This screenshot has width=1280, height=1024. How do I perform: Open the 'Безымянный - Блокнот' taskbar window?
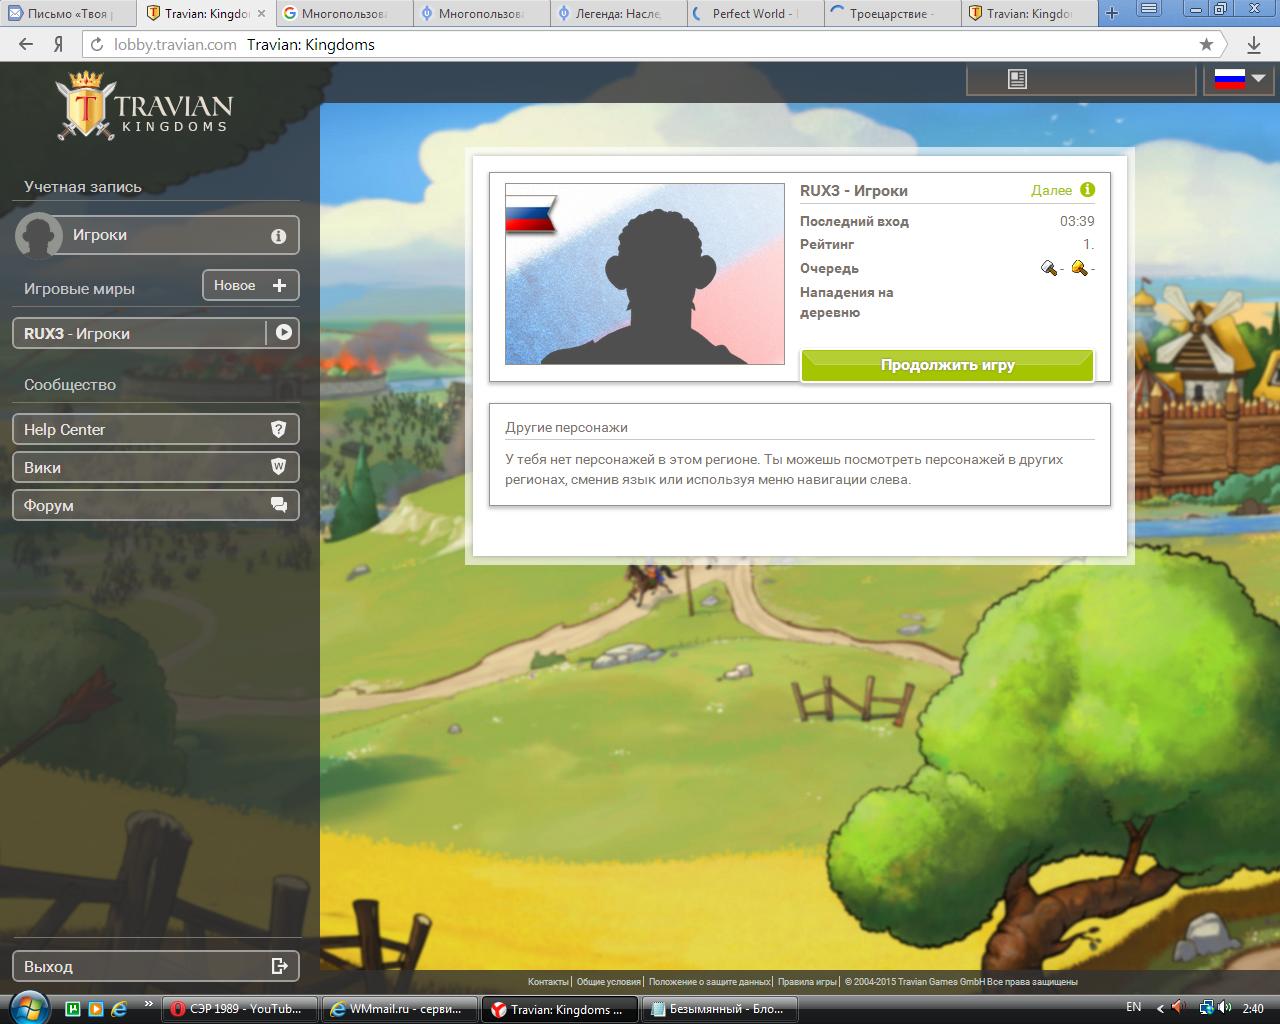[720, 1009]
